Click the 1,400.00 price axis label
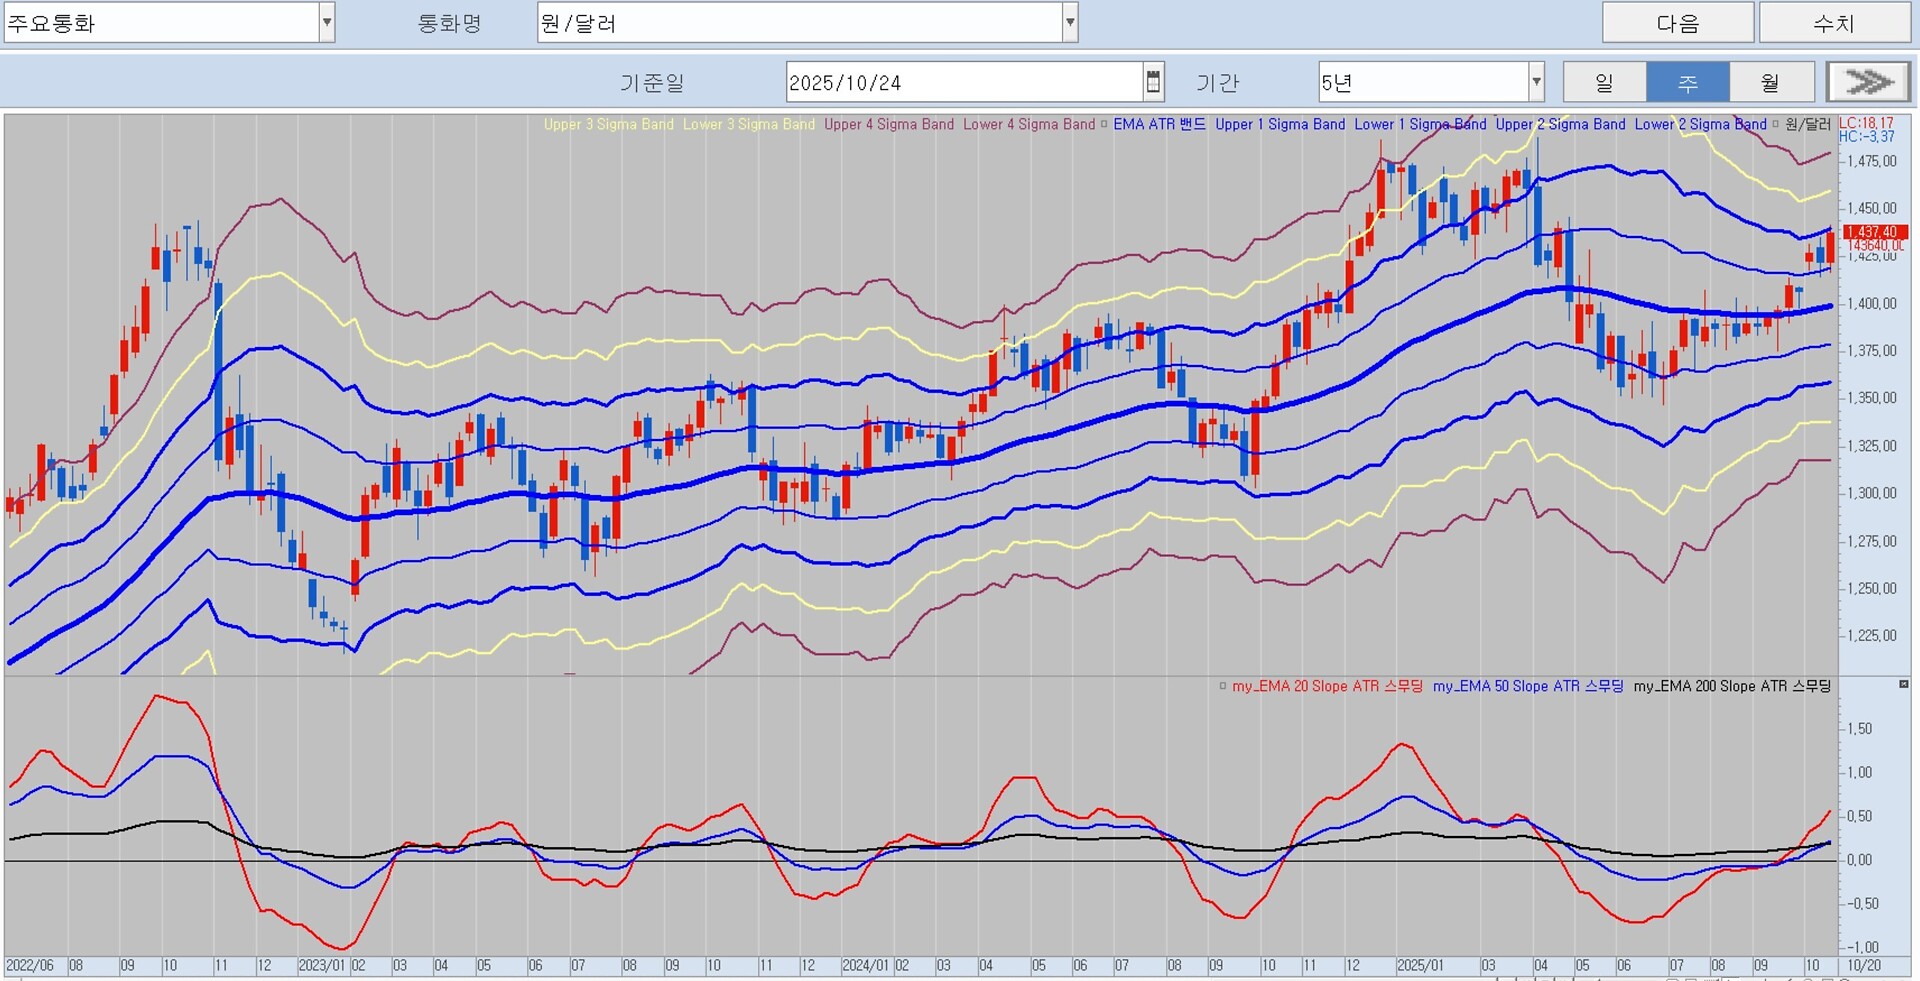This screenshot has width=1920, height=981. click(x=1871, y=303)
